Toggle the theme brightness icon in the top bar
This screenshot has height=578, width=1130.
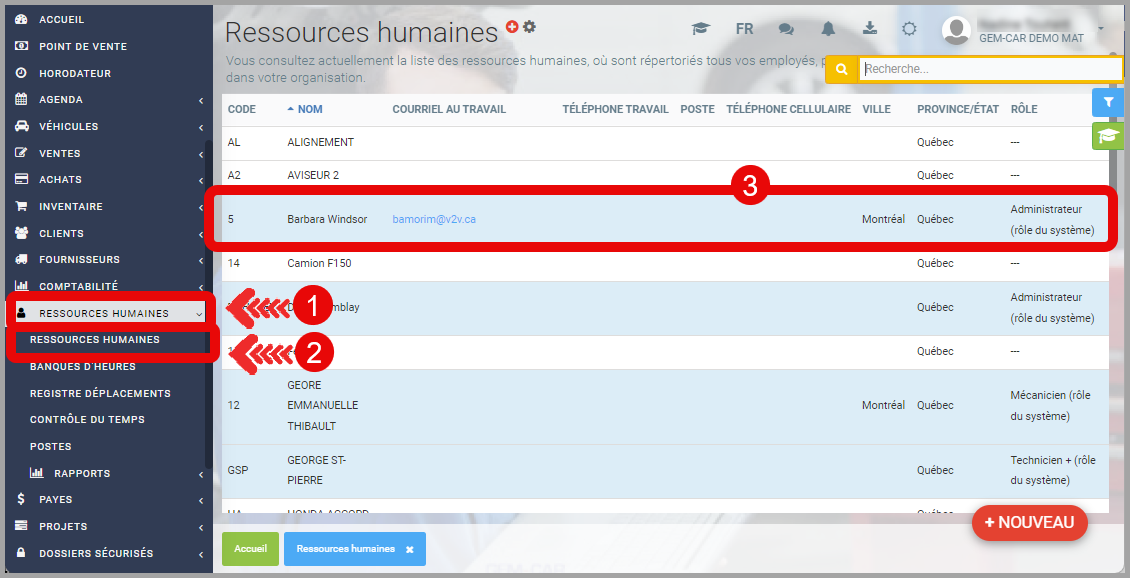click(909, 29)
